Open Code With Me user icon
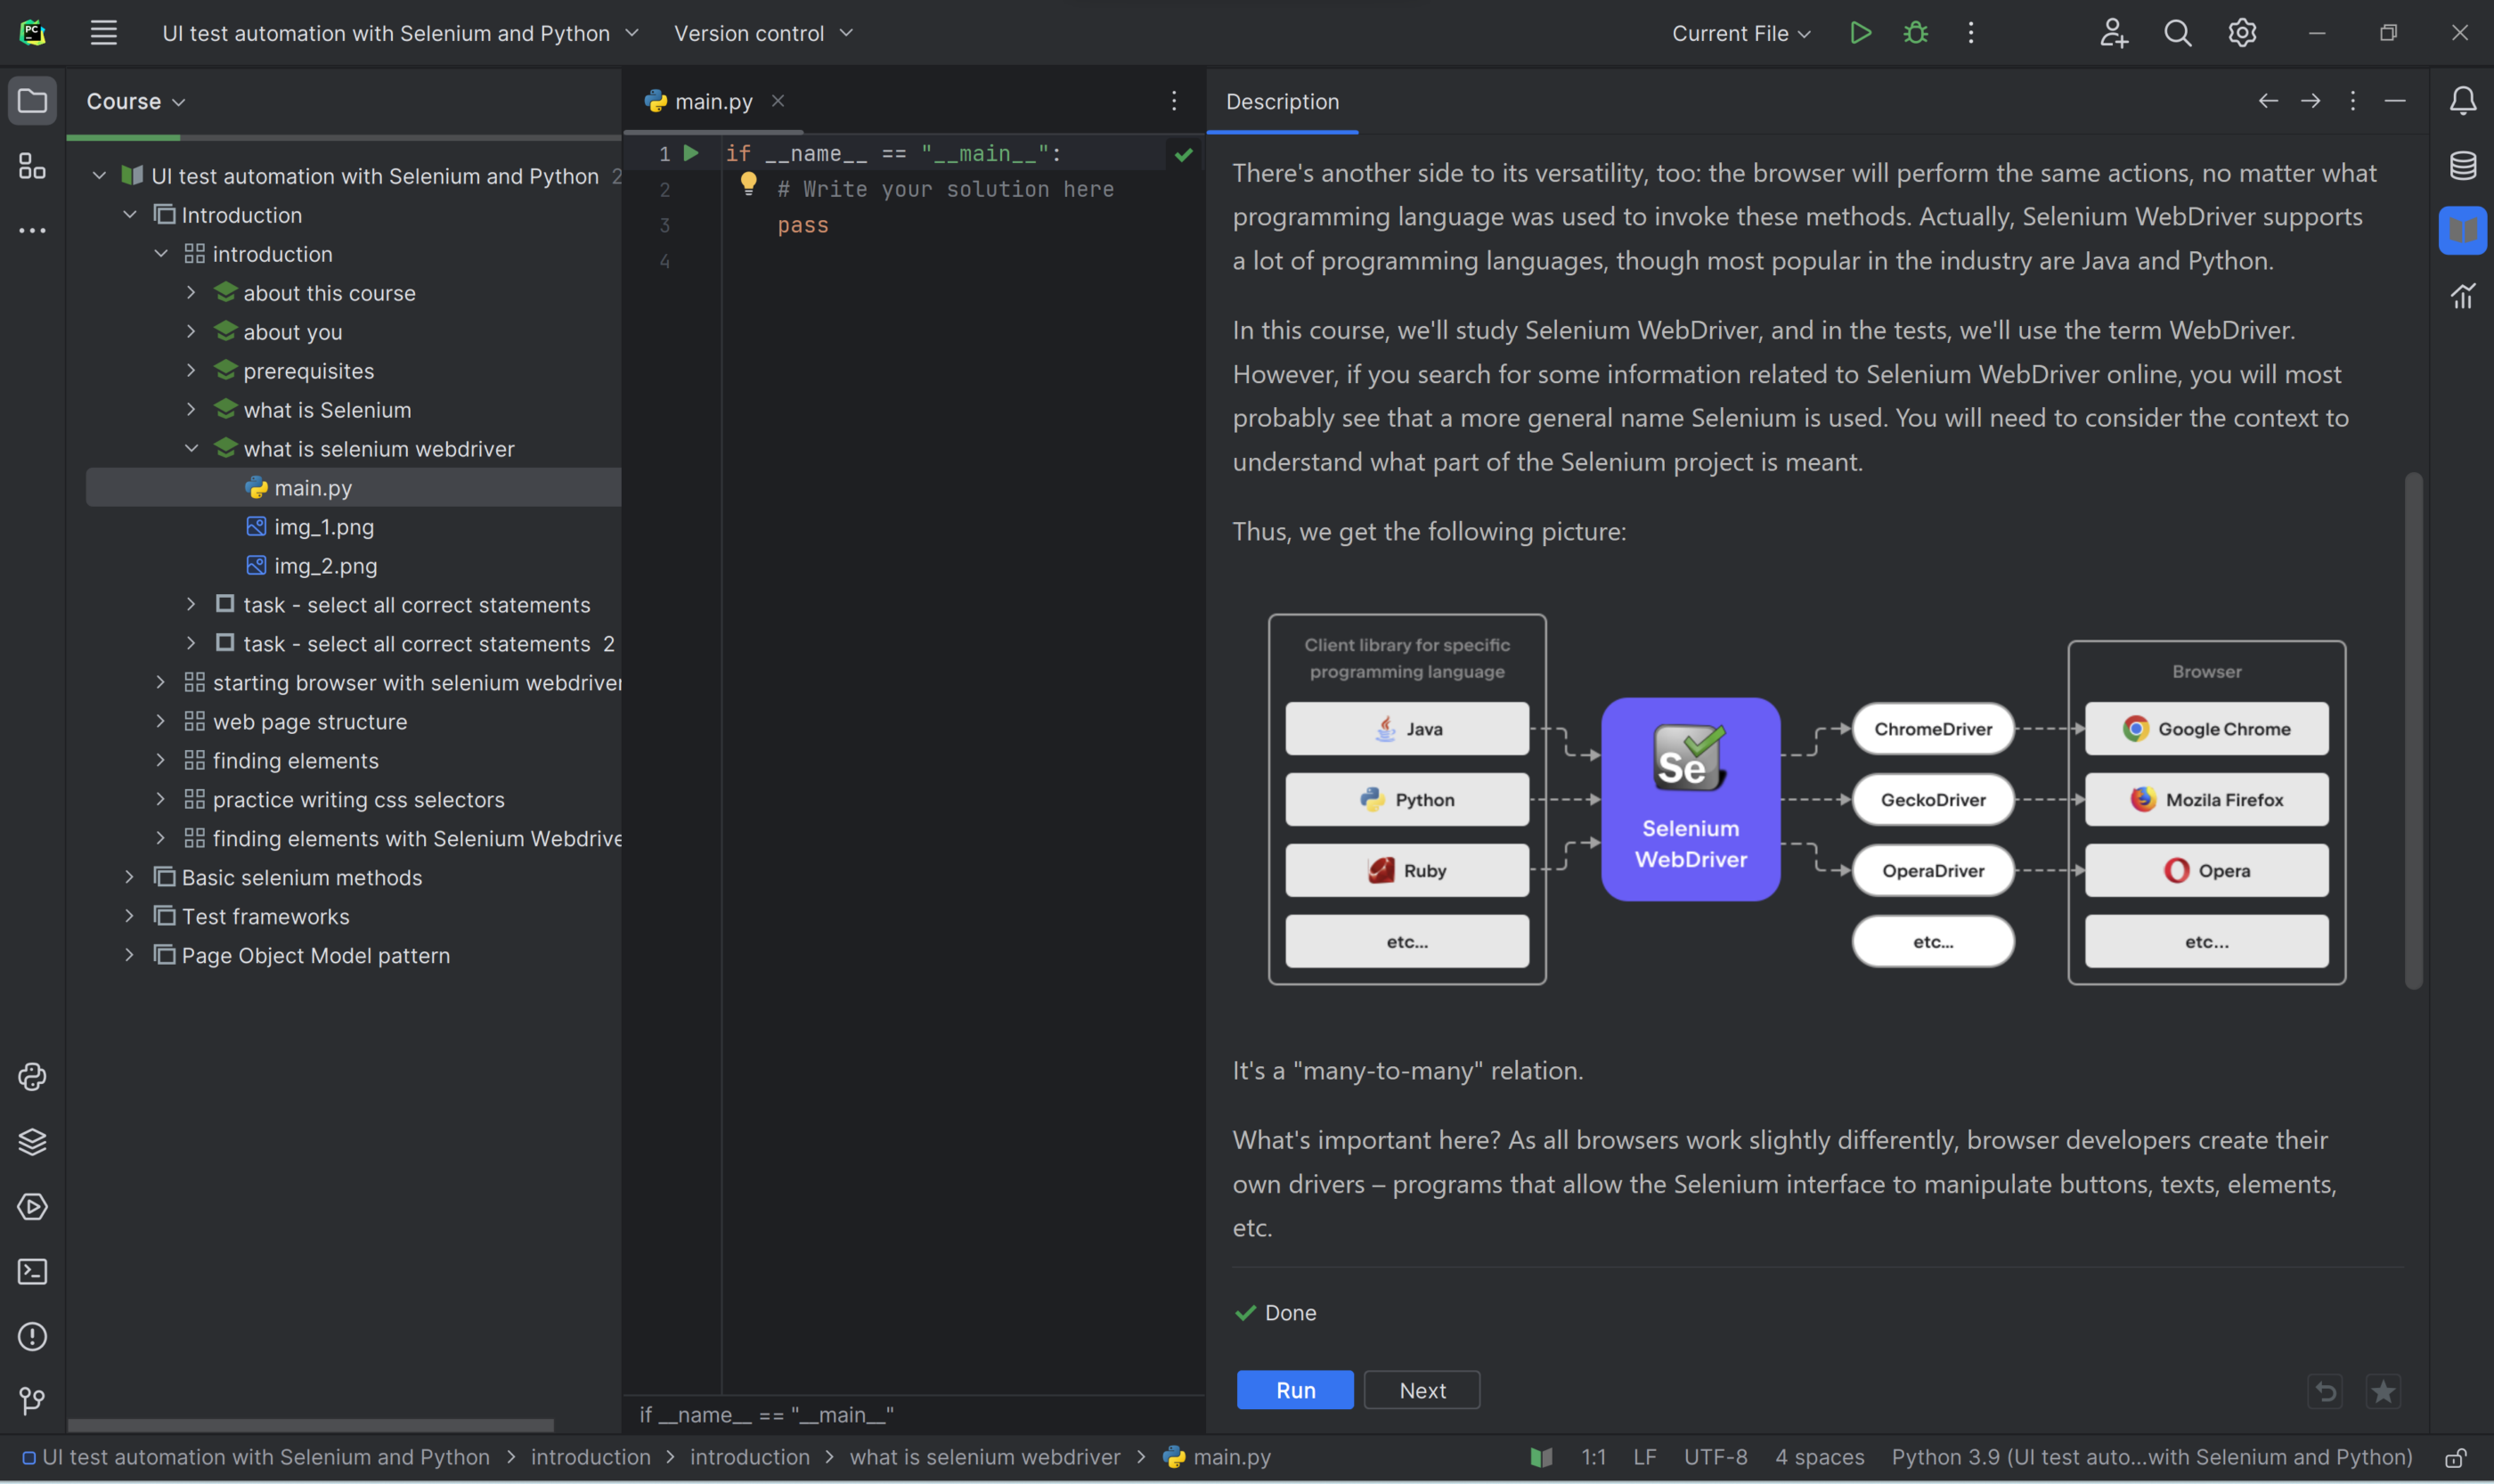Image resolution: width=2494 pixels, height=1484 pixels. tap(2113, 33)
